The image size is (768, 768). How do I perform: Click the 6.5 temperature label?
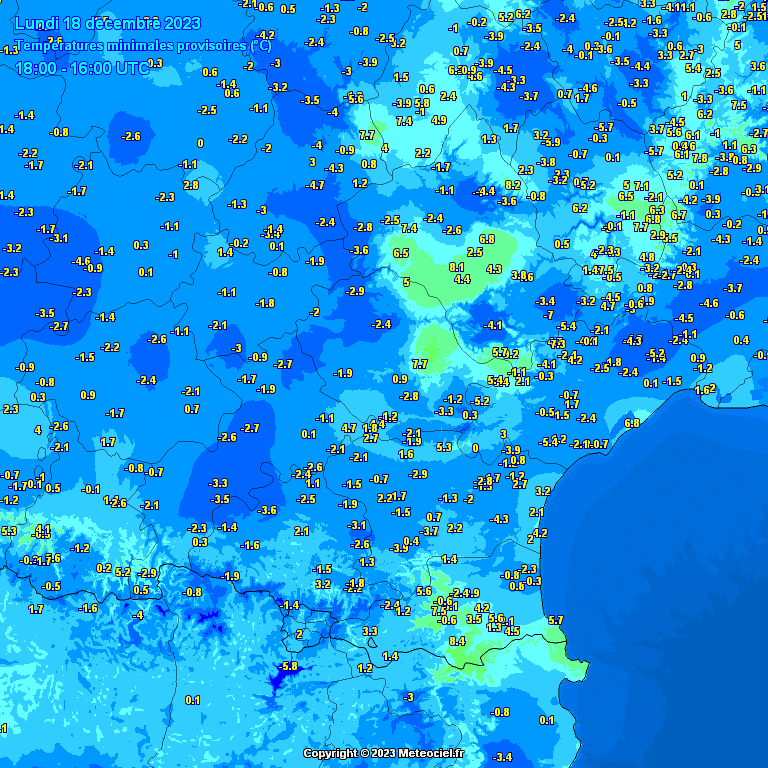click(401, 254)
